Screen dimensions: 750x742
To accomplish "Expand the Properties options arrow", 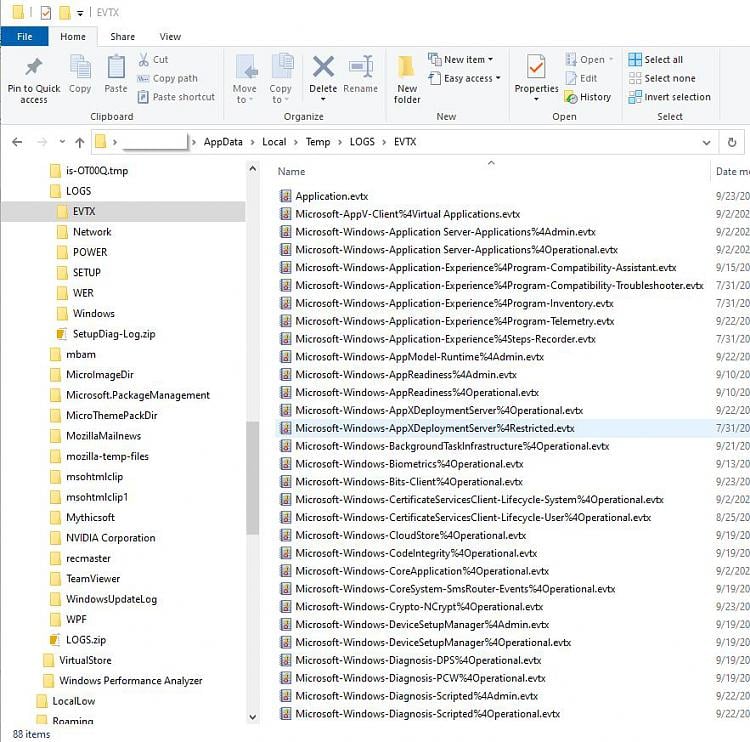I will [536, 100].
